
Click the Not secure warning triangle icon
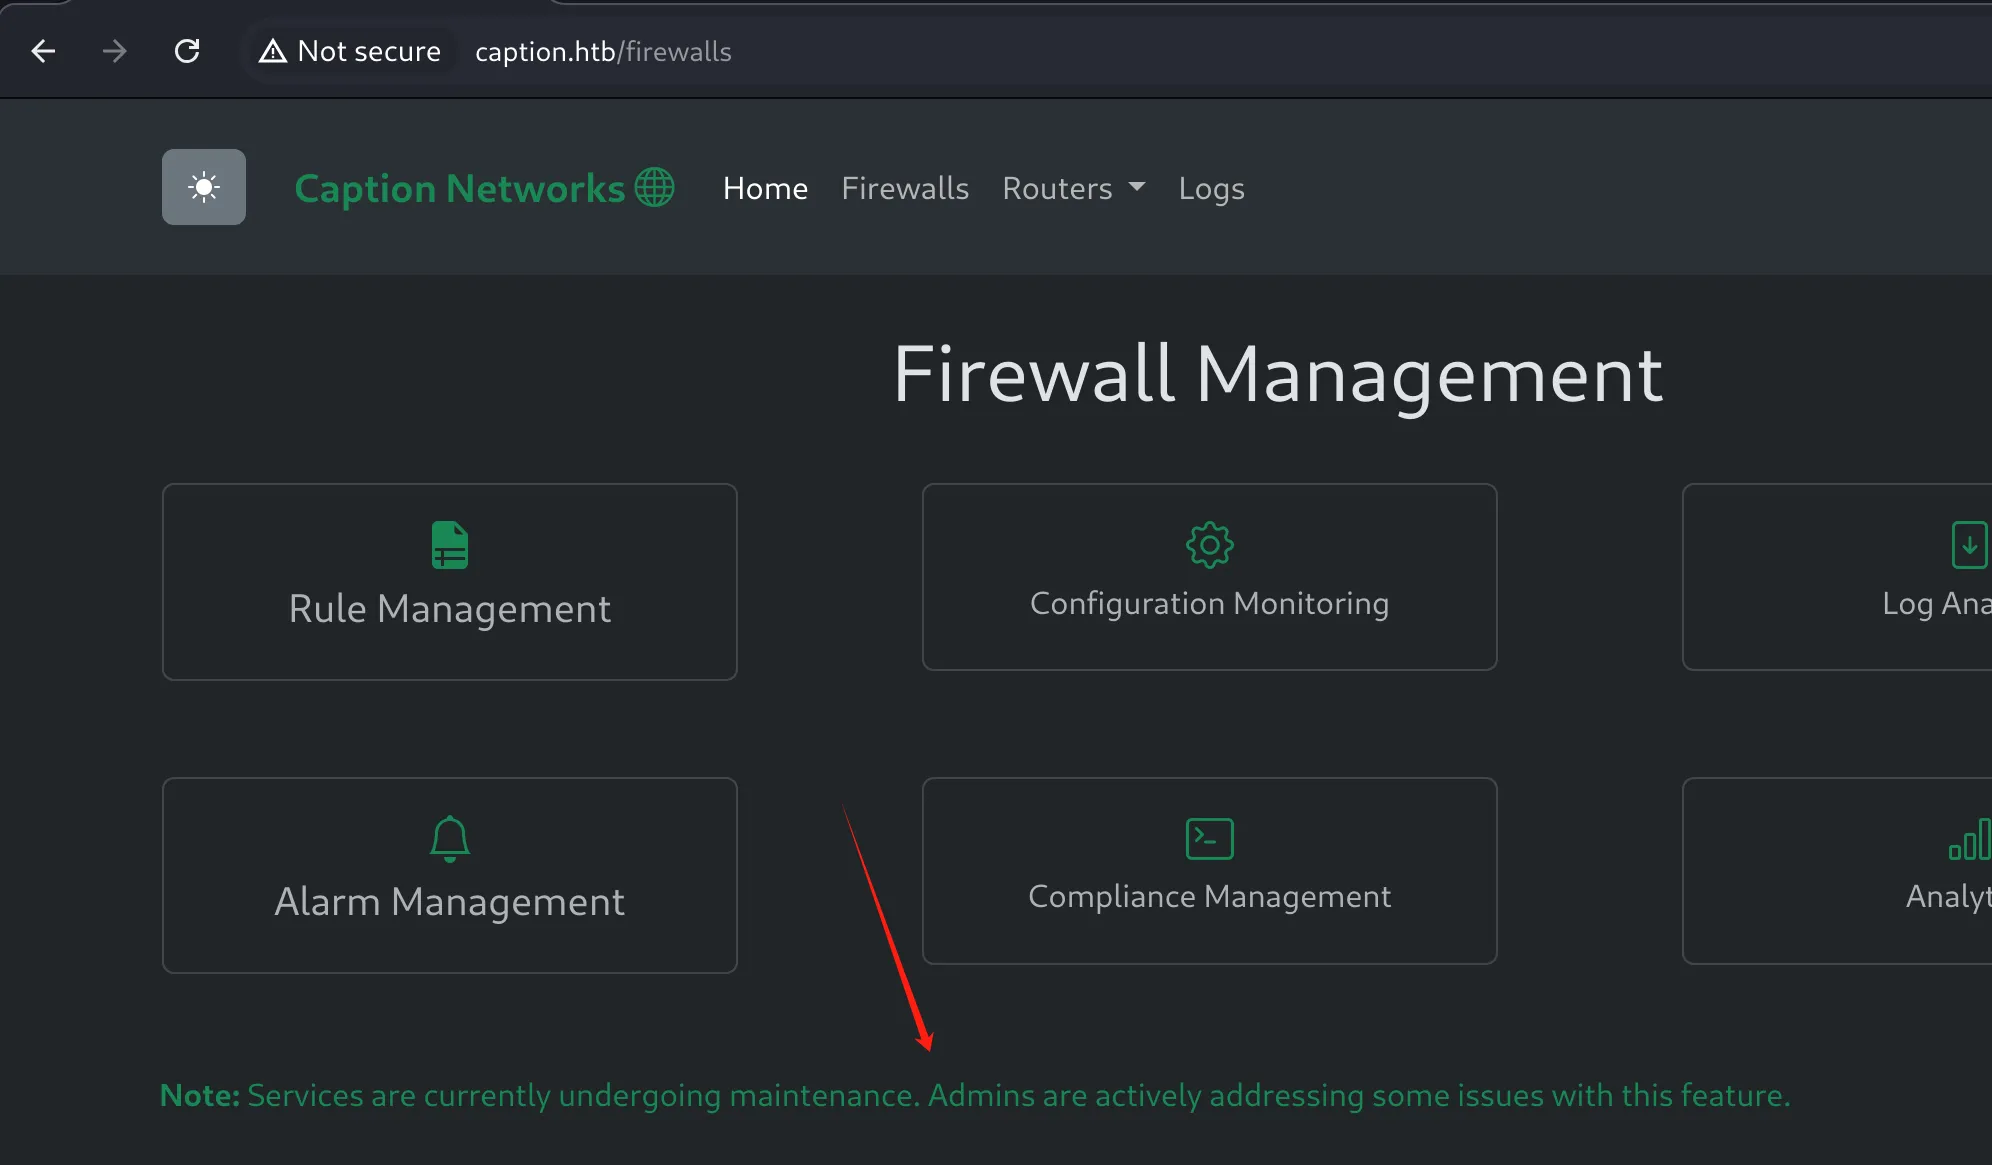click(x=273, y=51)
